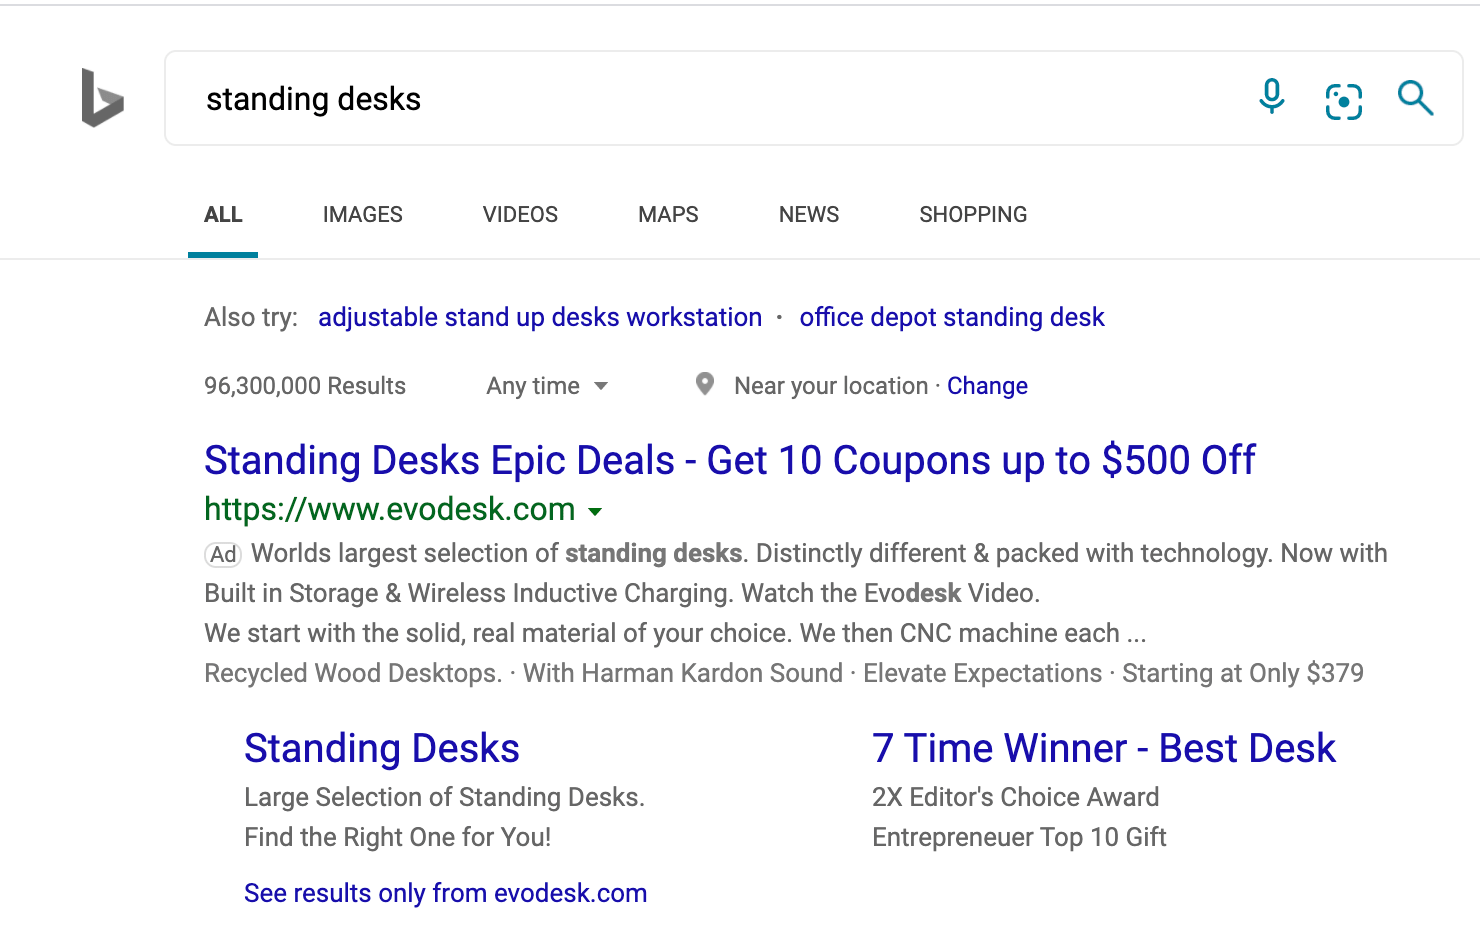This screenshot has height=928, width=1480.
Task: Open the Shopping tab
Action: pyautogui.click(x=972, y=215)
